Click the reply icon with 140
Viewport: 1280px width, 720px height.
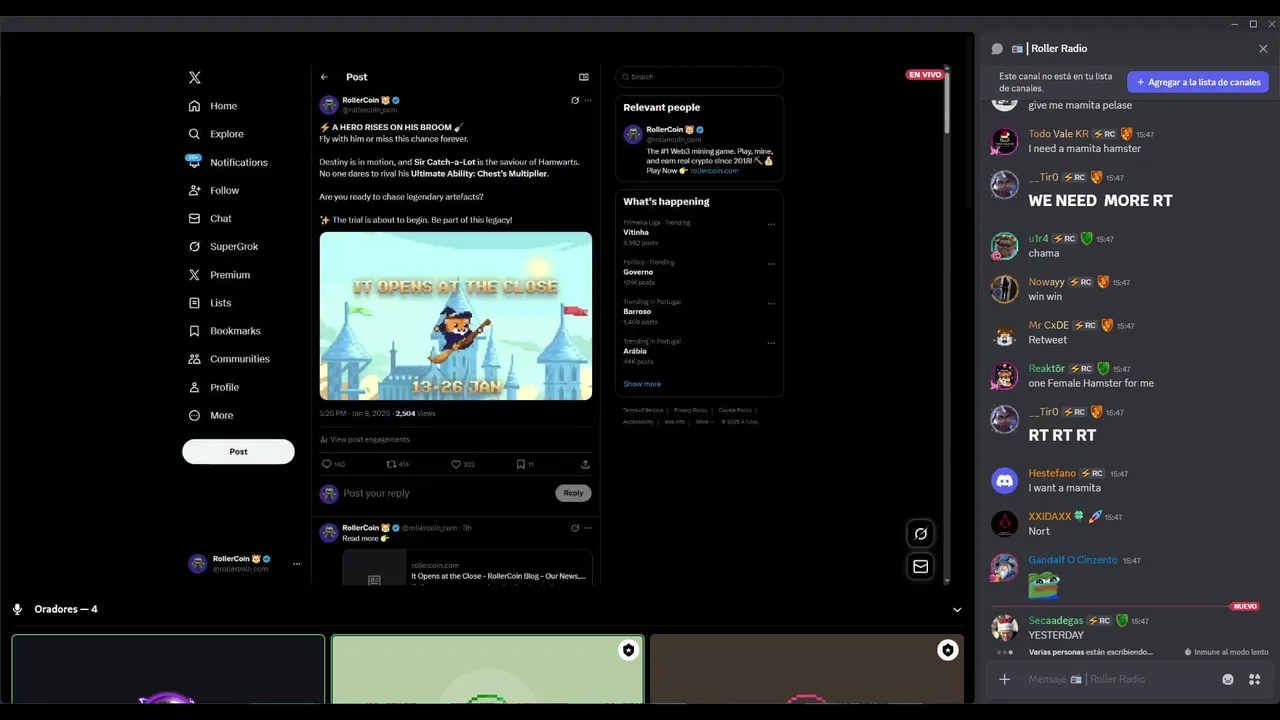326,464
